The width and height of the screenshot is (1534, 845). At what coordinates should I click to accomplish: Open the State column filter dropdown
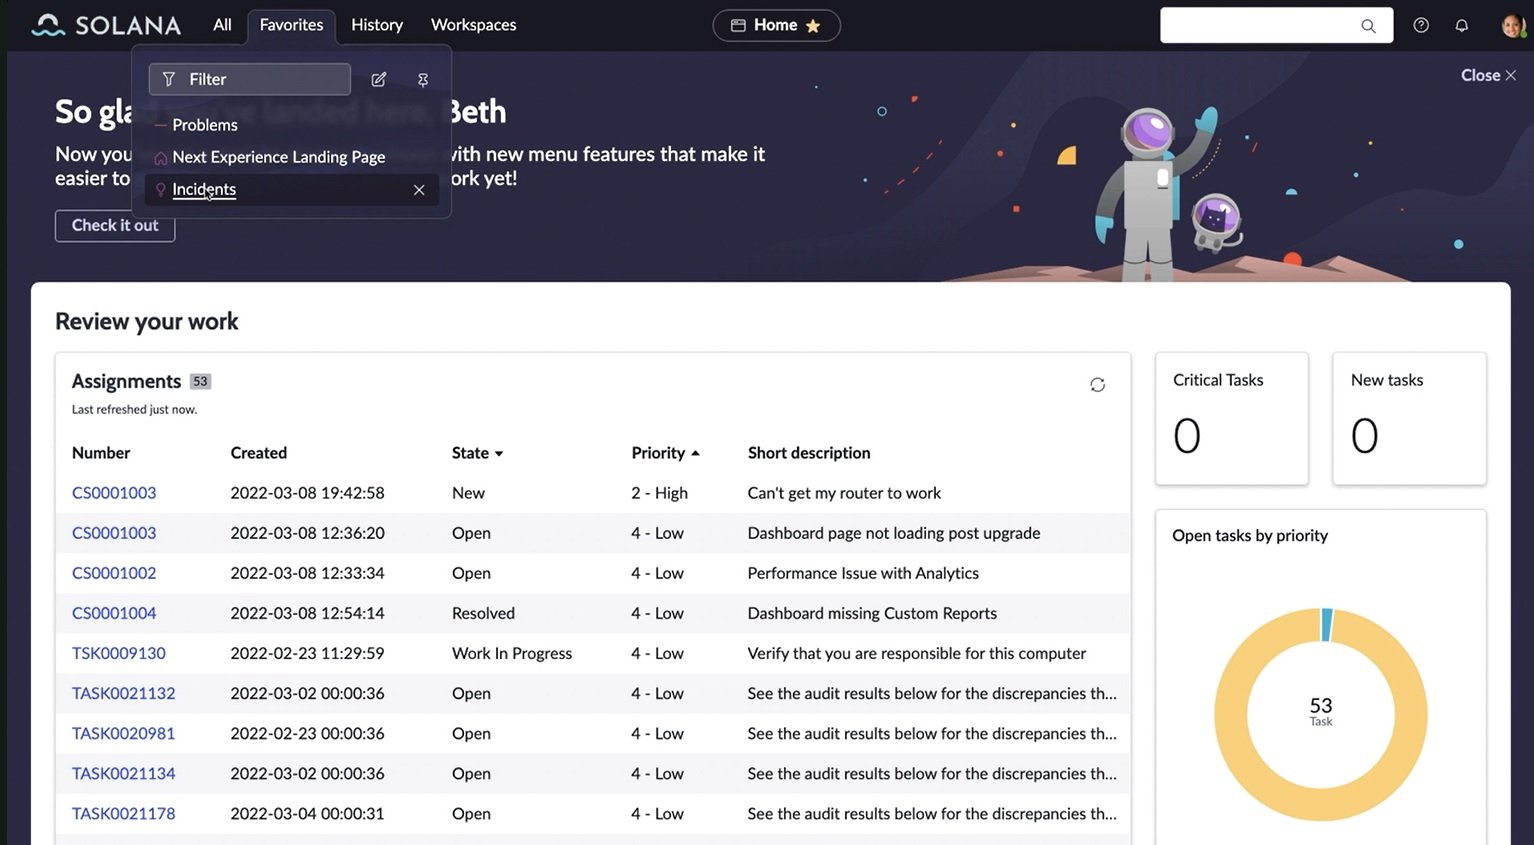498,452
